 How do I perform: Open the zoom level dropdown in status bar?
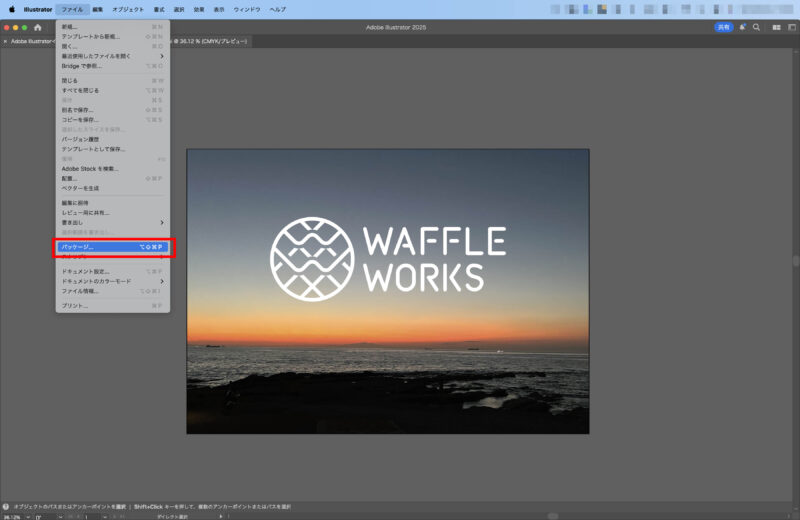pos(28,517)
